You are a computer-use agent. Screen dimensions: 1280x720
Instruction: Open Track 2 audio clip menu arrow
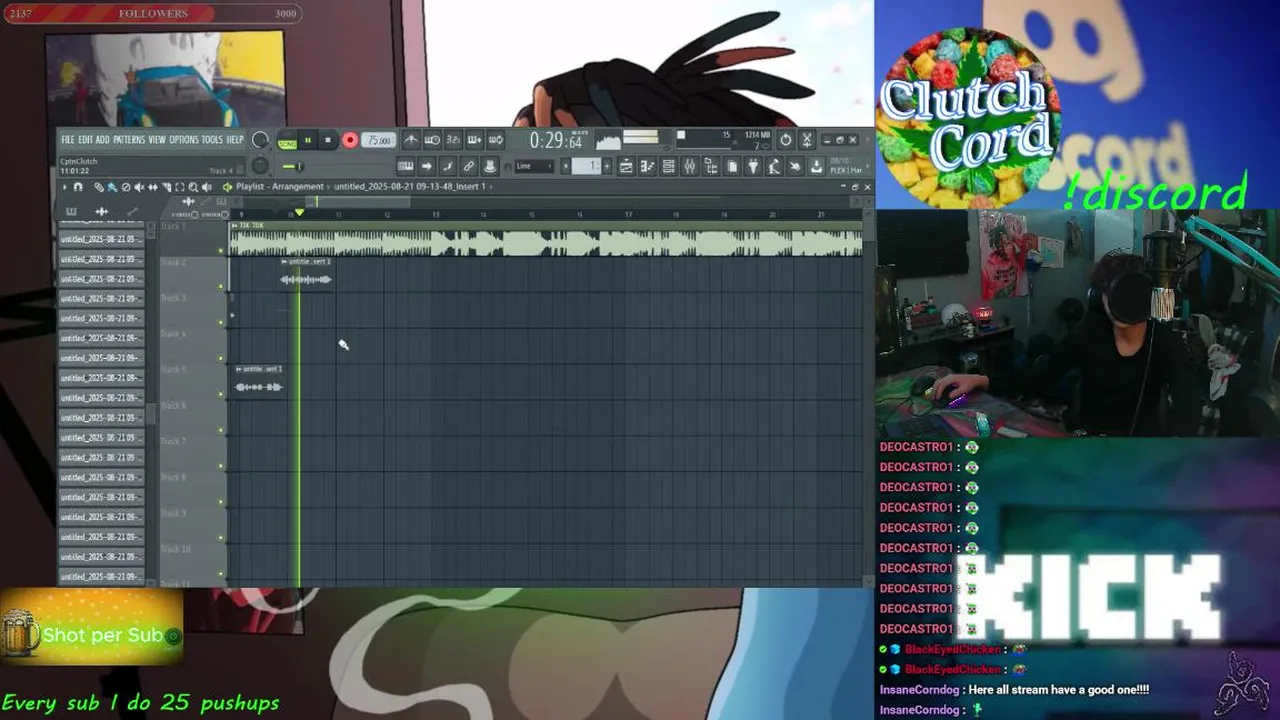pos(284,261)
